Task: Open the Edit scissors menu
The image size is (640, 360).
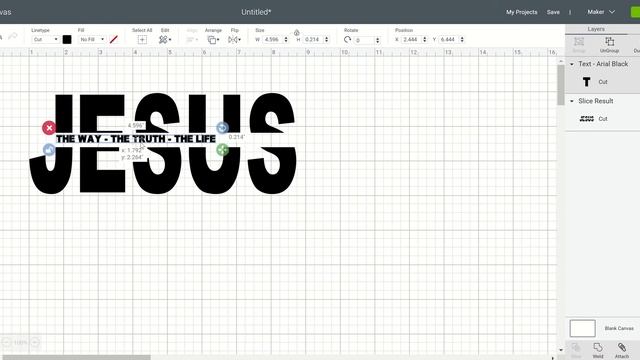Action: point(165,40)
